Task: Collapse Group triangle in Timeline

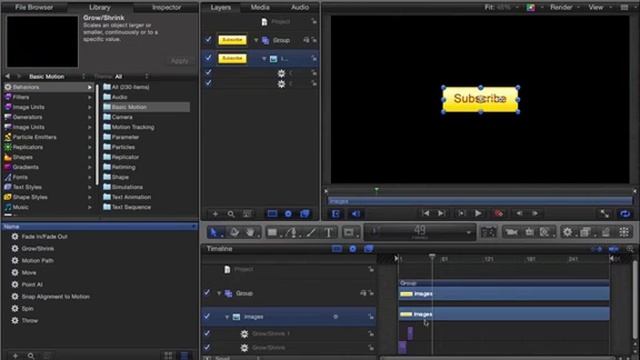Action: pyautogui.click(x=219, y=293)
